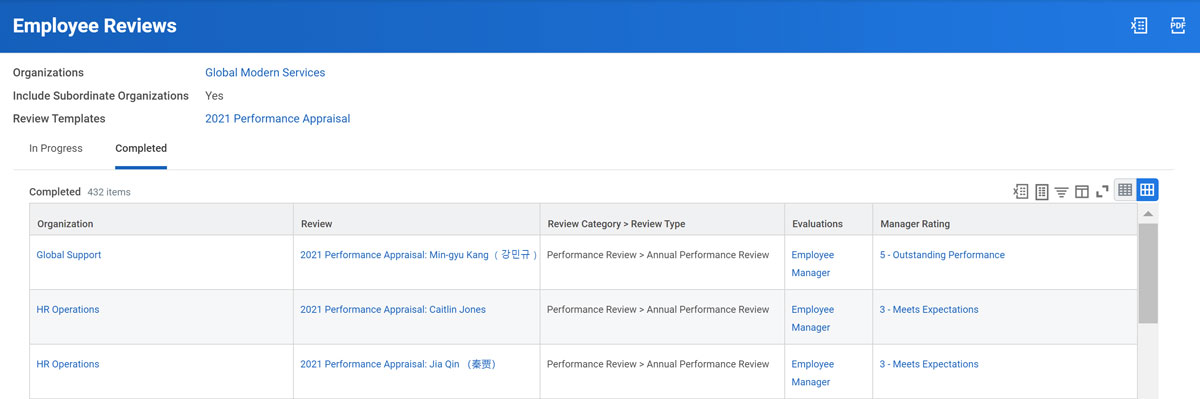Click Review Category > Review Type column header
Image resolution: width=1200 pixels, height=399 pixels.
coord(662,220)
